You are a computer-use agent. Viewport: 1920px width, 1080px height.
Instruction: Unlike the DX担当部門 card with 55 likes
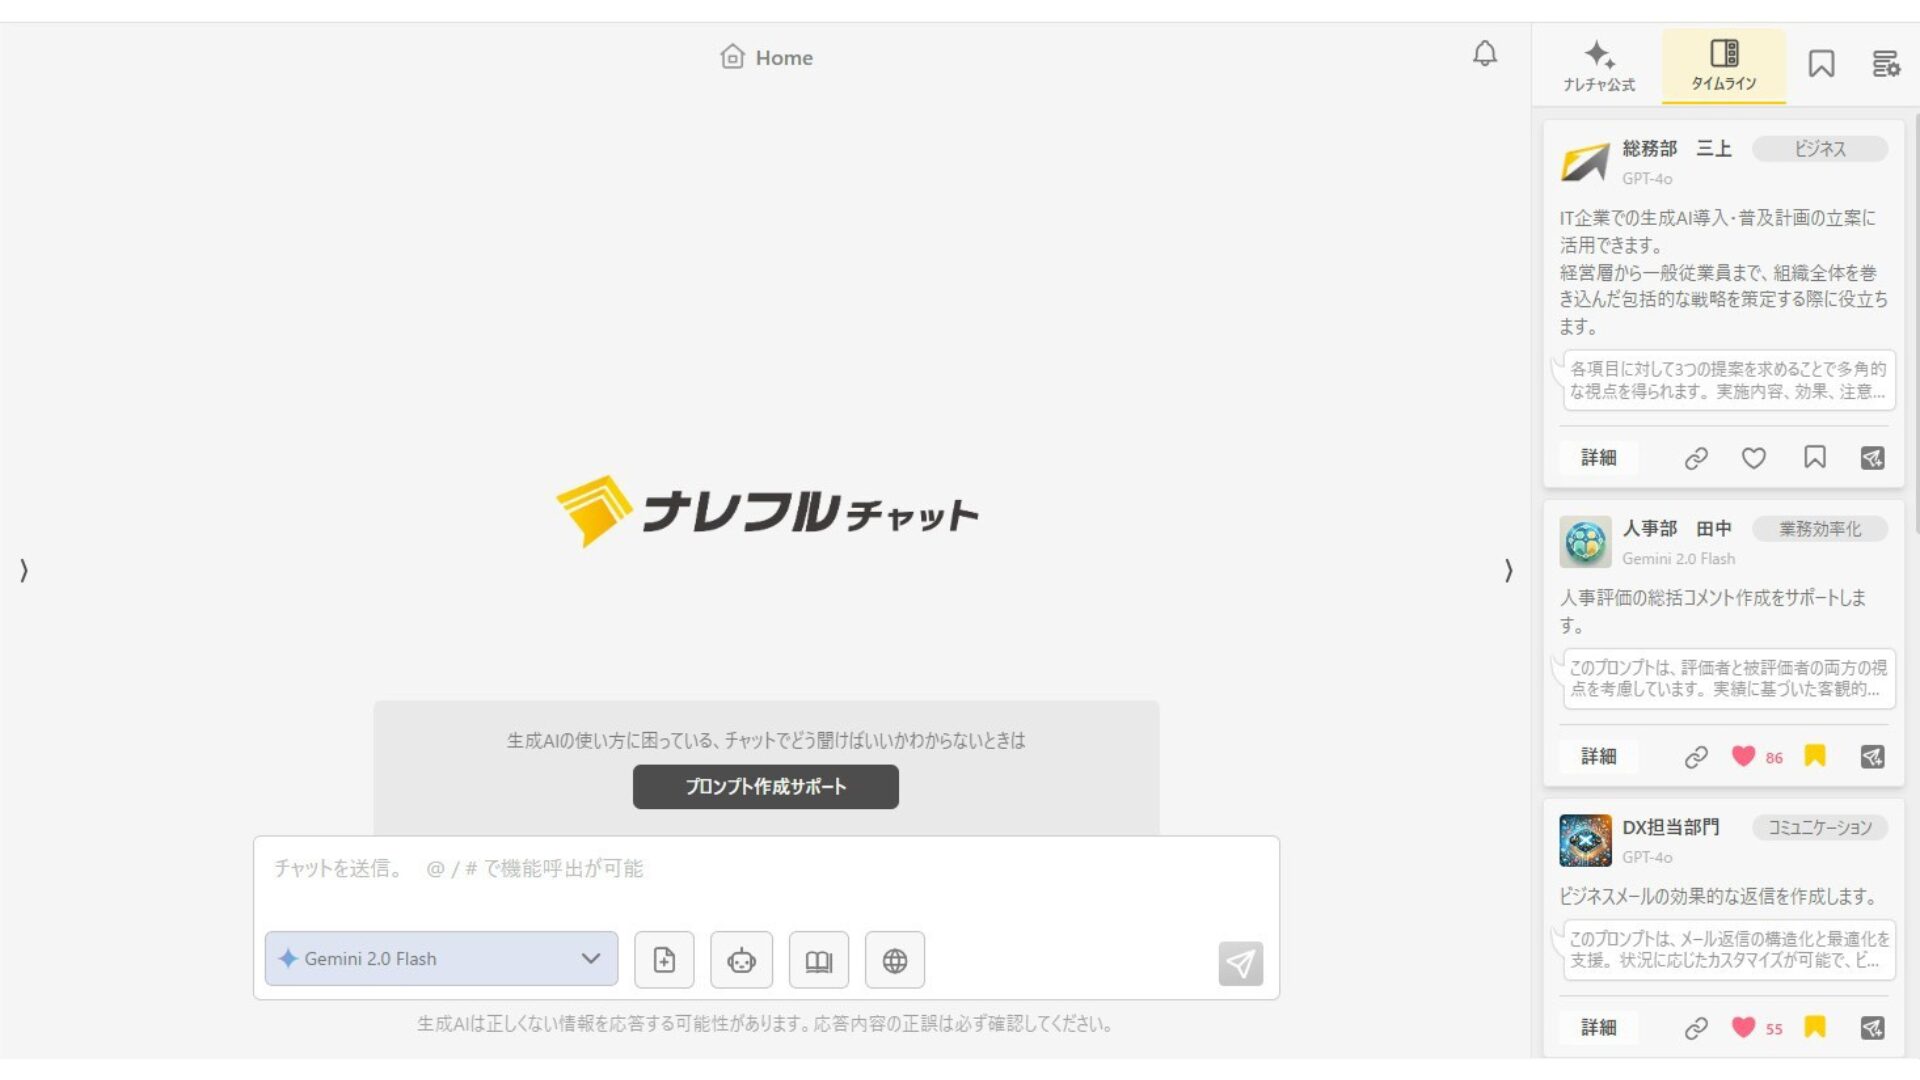(1743, 1027)
